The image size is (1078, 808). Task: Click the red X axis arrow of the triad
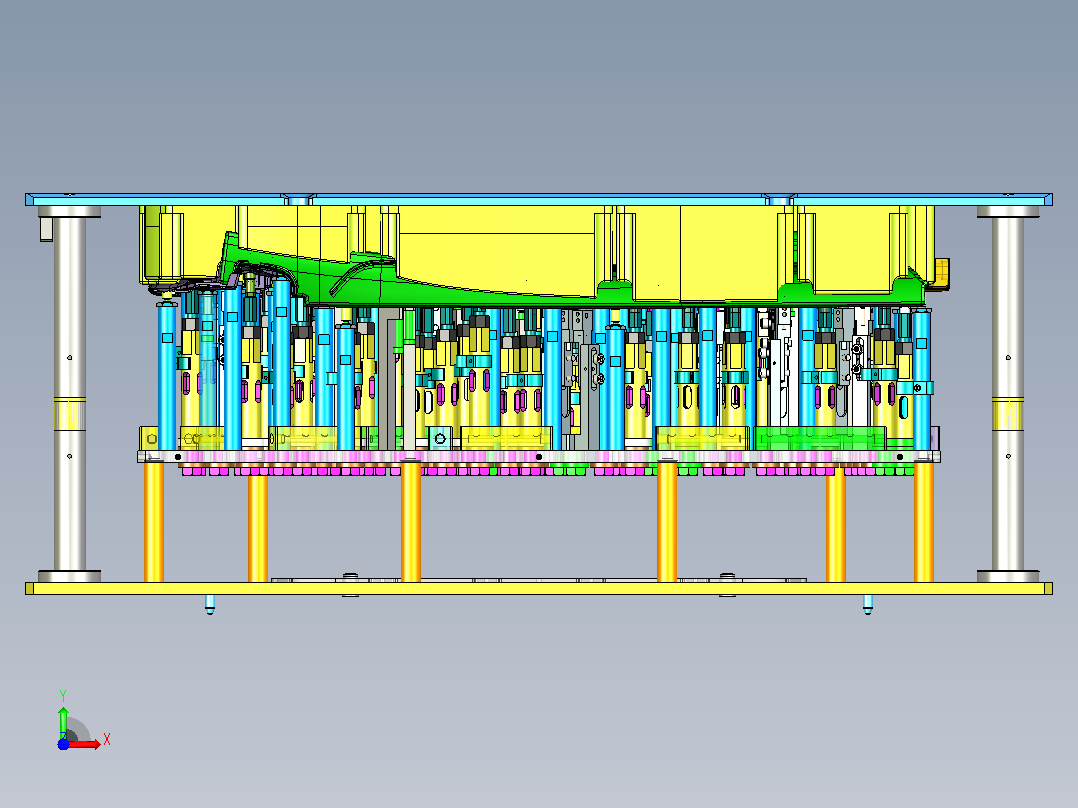click(86, 745)
